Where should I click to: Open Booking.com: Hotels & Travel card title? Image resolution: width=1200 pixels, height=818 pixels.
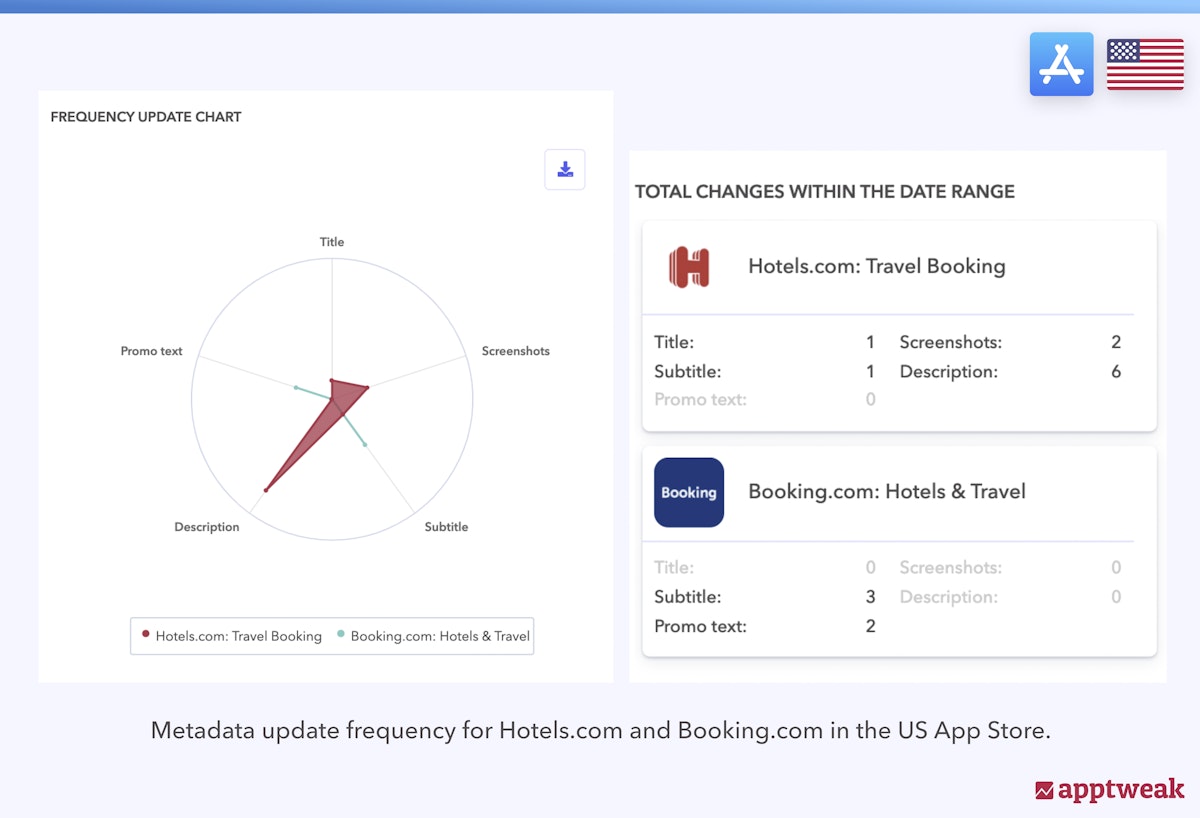pos(886,491)
